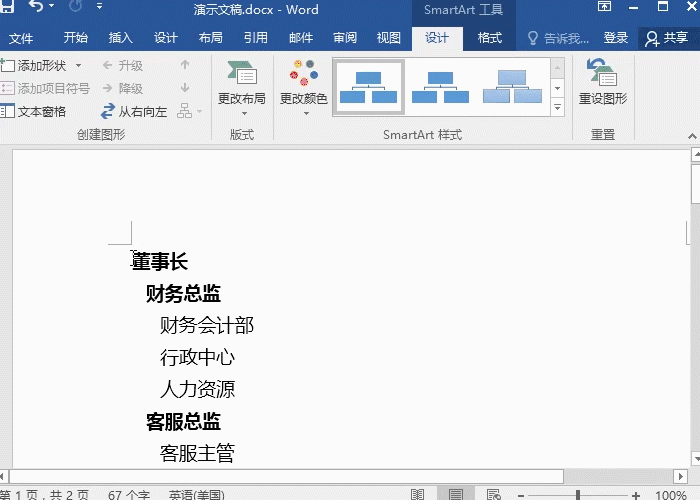Click the vertical scrollbar down arrow
The width and height of the screenshot is (700, 500).
click(695, 458)
